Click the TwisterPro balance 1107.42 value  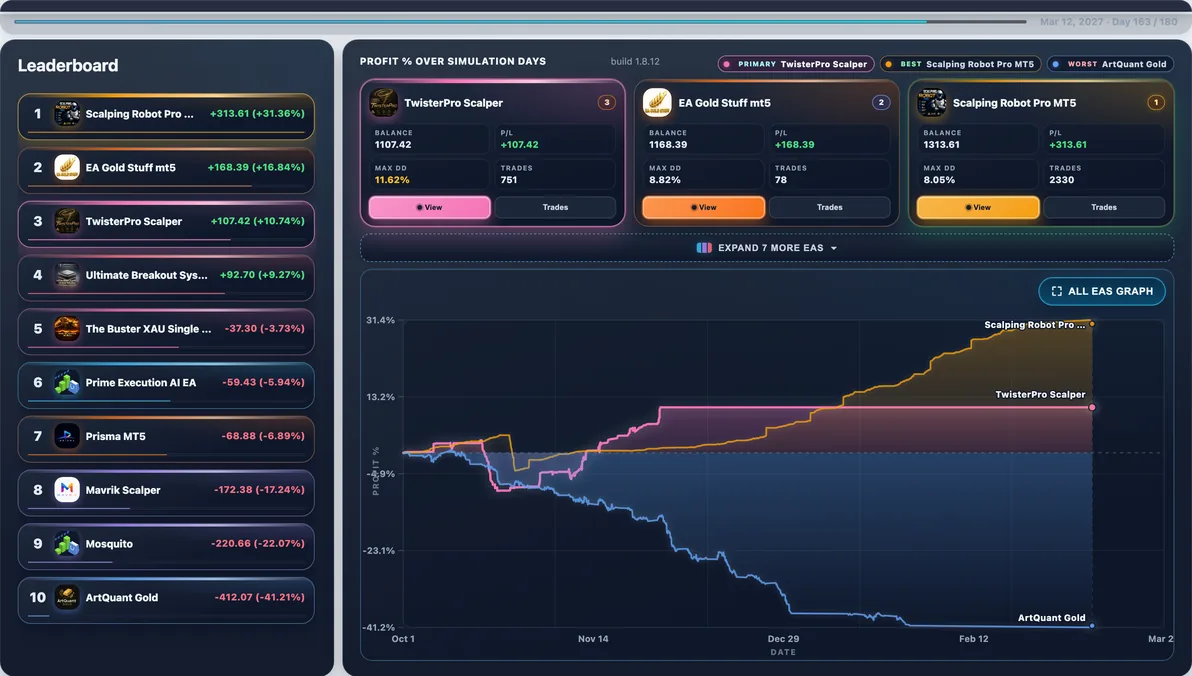(x=393, y=144)
